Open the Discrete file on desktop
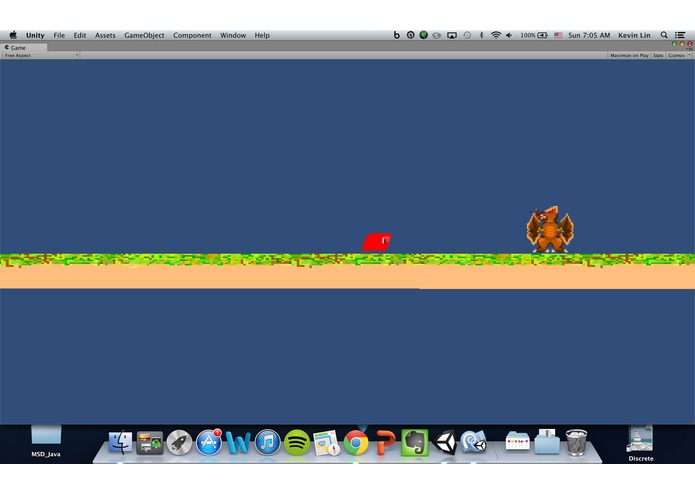 (640, 443)
